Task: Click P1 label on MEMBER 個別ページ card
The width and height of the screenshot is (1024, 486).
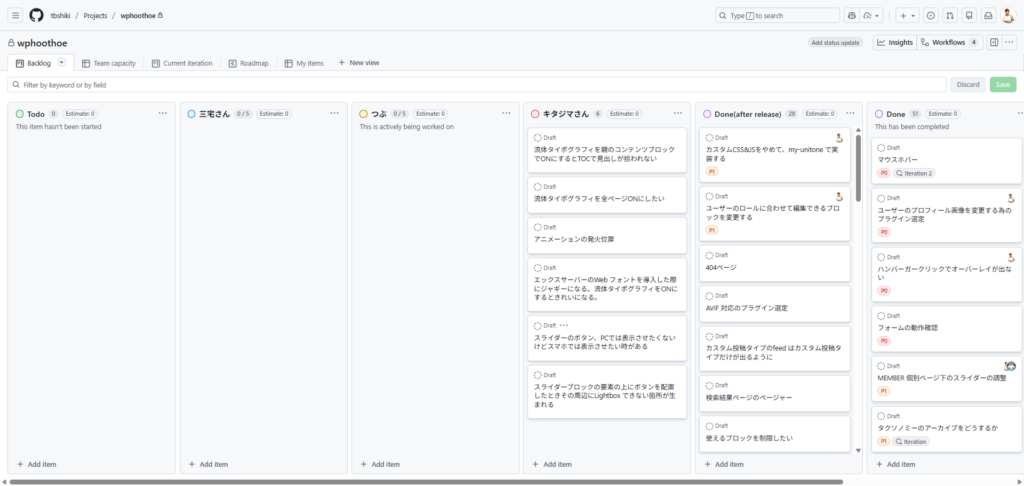Action: 884,391
